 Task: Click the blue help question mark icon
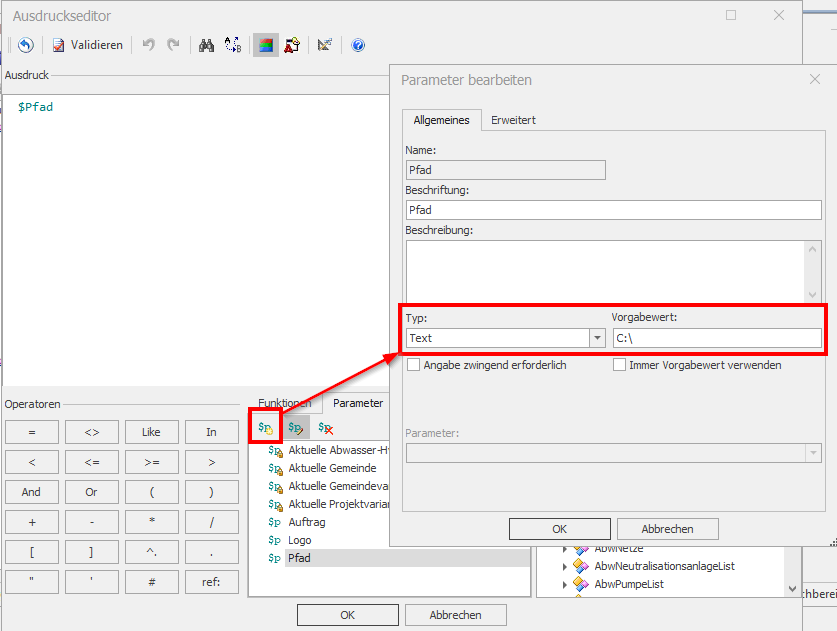point(358,45)
